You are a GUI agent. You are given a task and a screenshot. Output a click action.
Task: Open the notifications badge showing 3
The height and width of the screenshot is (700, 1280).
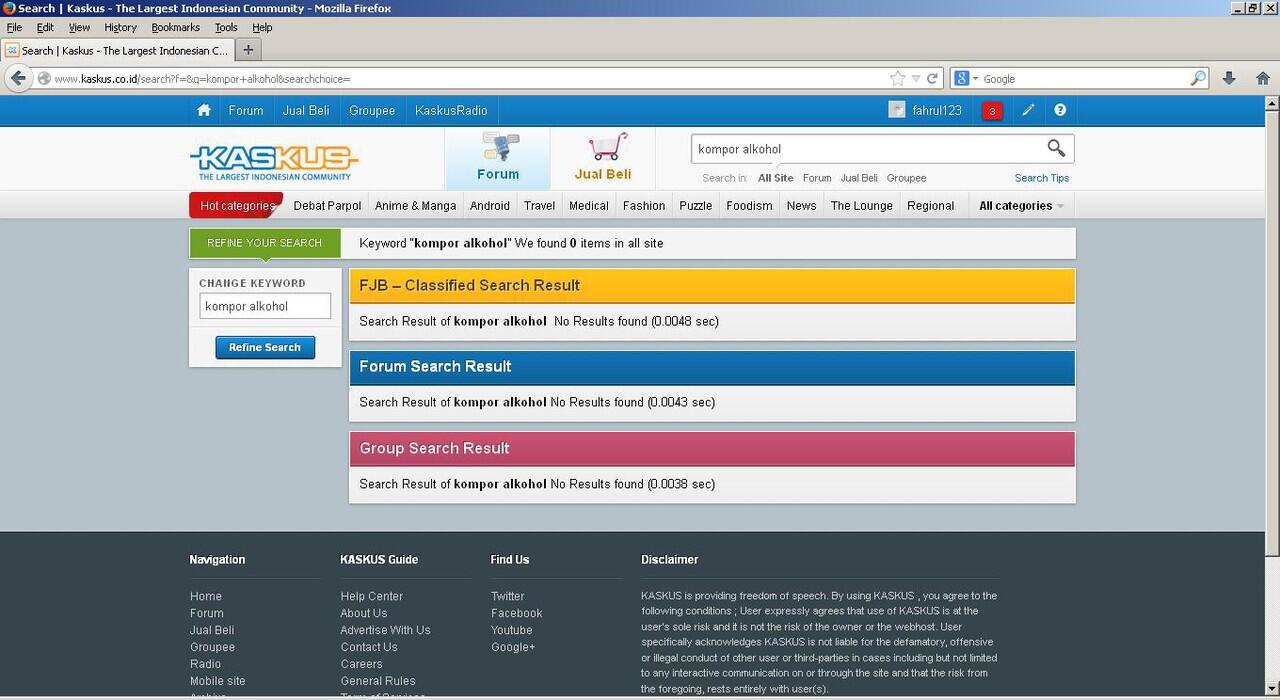(x=992, y=111)
